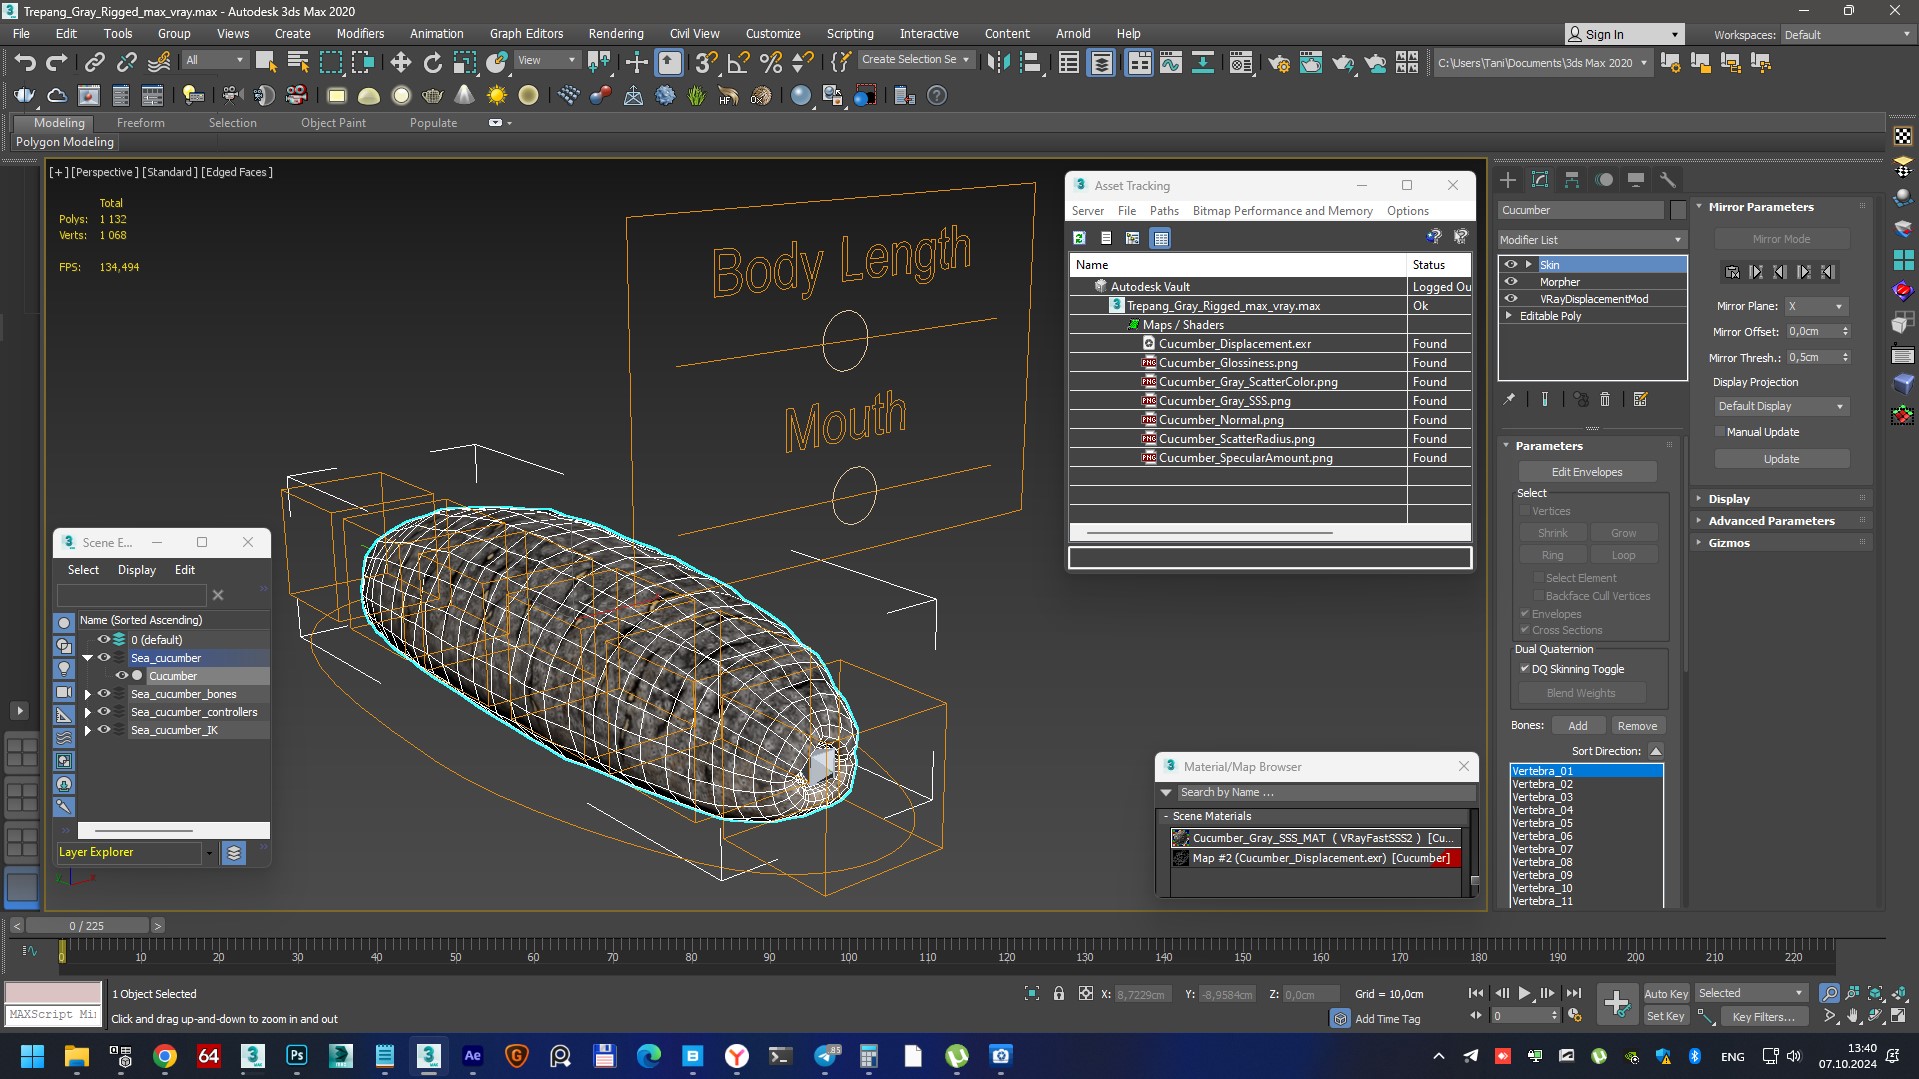1919x1079 pixels.
Task: Open the Mirror Plane X dropdown
Action: pos(1815,306)
